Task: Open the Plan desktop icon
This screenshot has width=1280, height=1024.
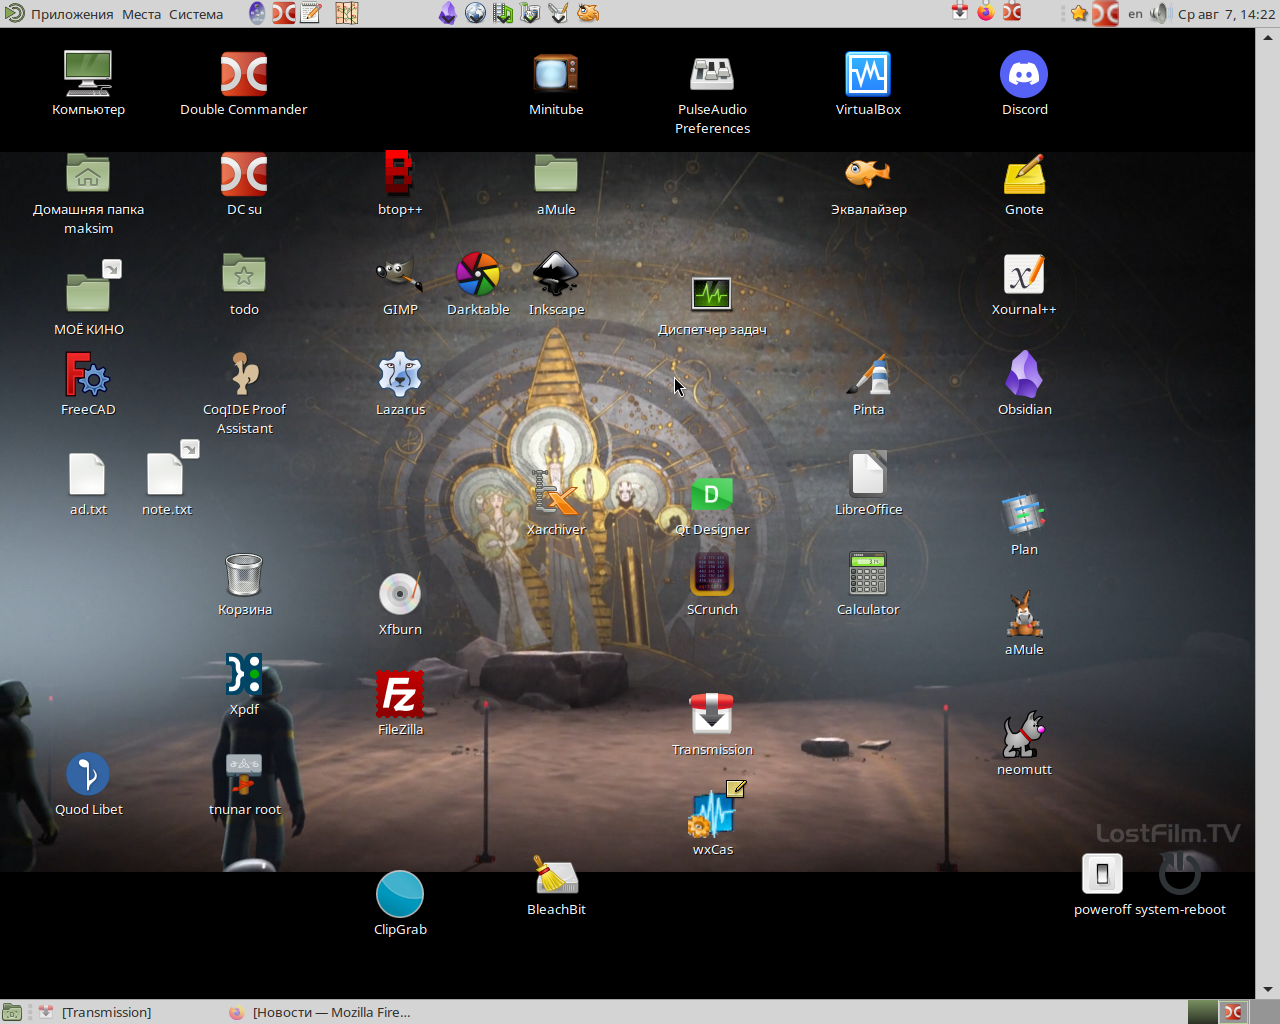Action: click(x=1024, y=515)
